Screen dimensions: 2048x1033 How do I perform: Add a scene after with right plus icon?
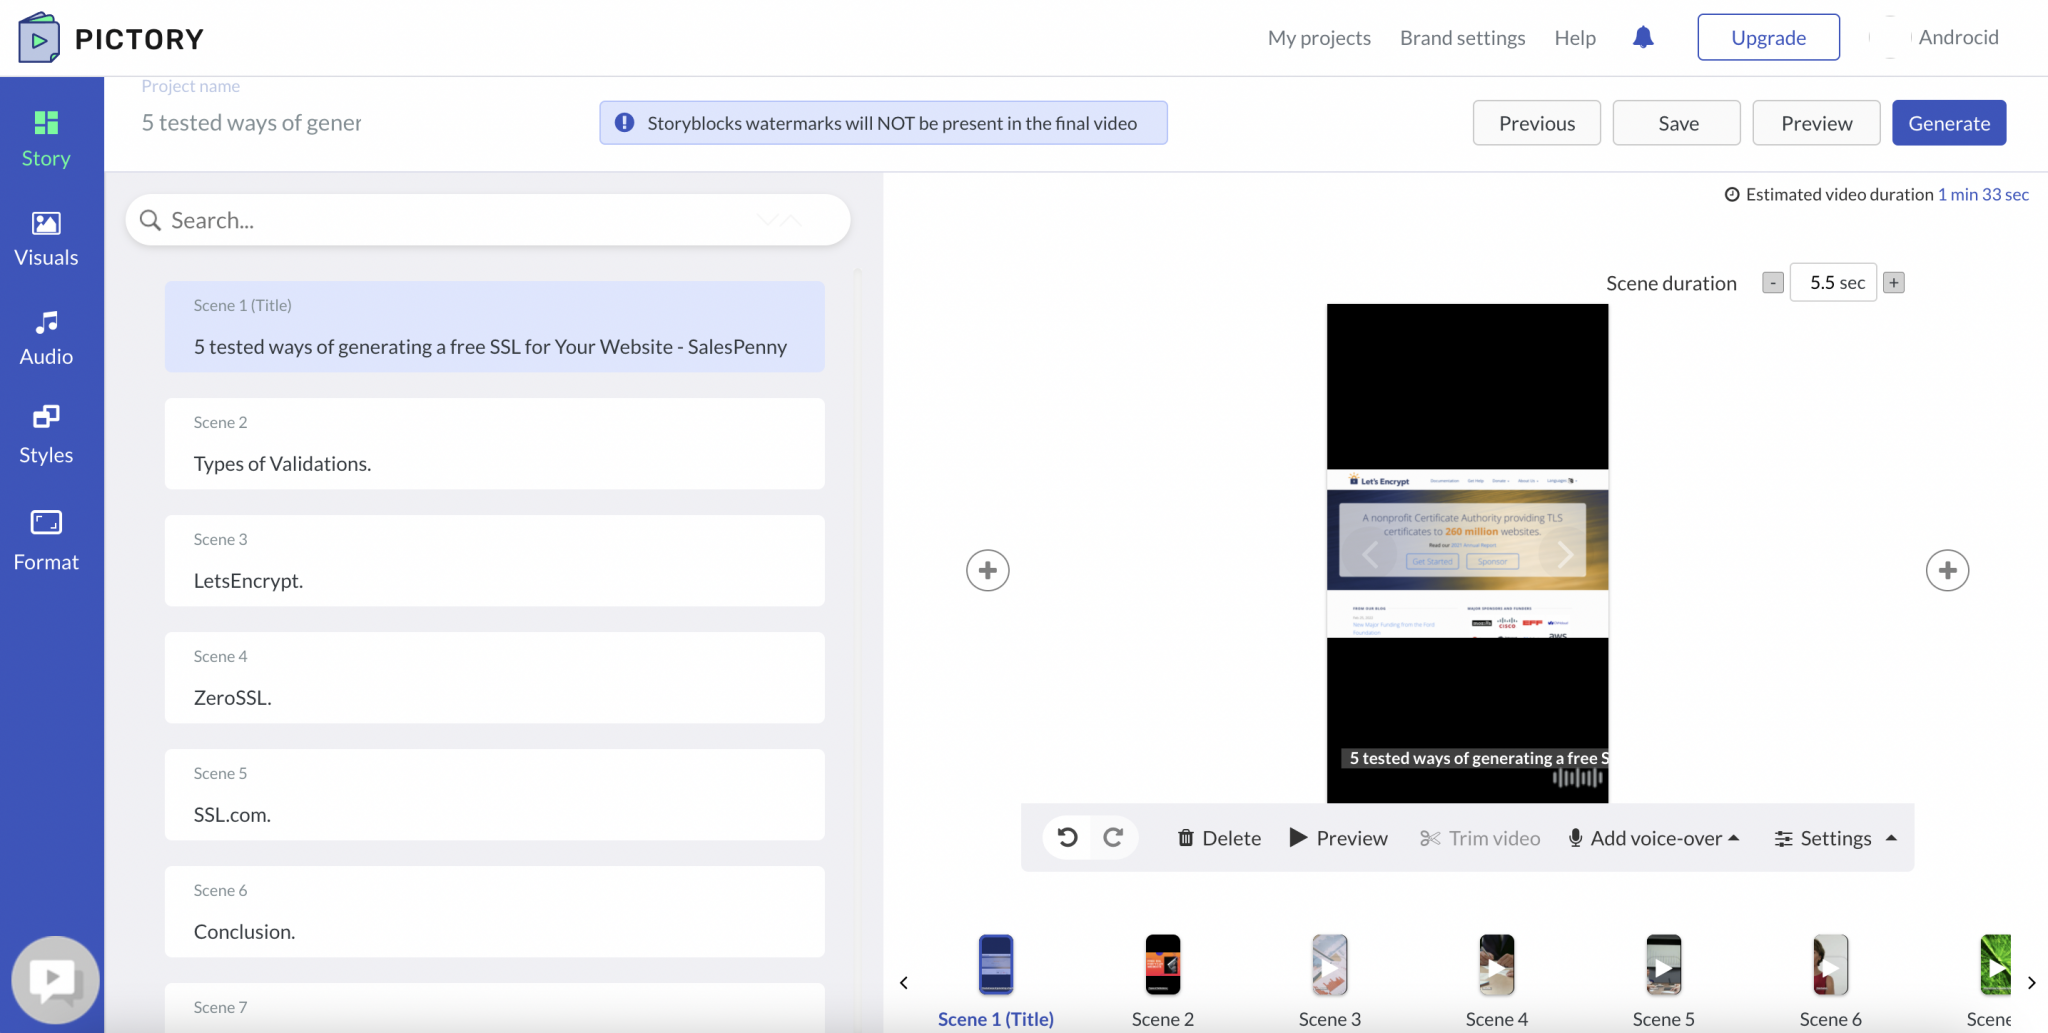1947,570
